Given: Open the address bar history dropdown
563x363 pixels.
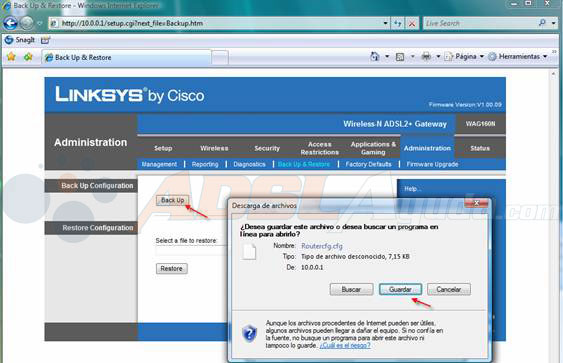Looking at the screenshot, I should 385,23.
